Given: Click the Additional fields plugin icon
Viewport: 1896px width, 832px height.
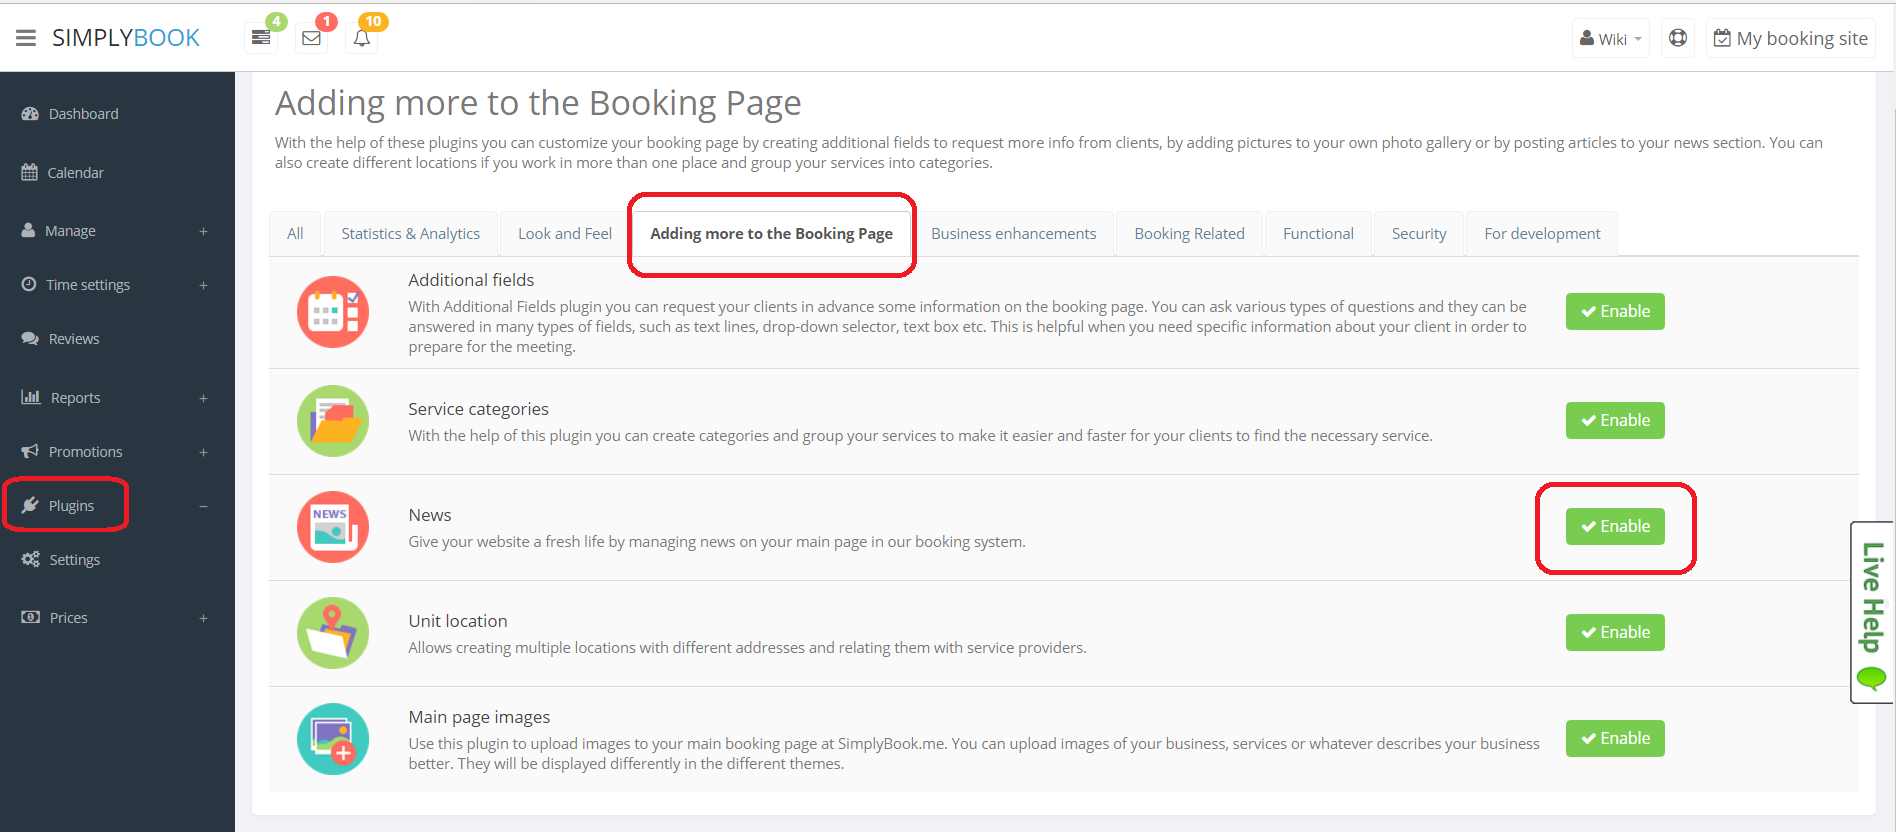Looking at the screenshot, I should click(333, 312).
